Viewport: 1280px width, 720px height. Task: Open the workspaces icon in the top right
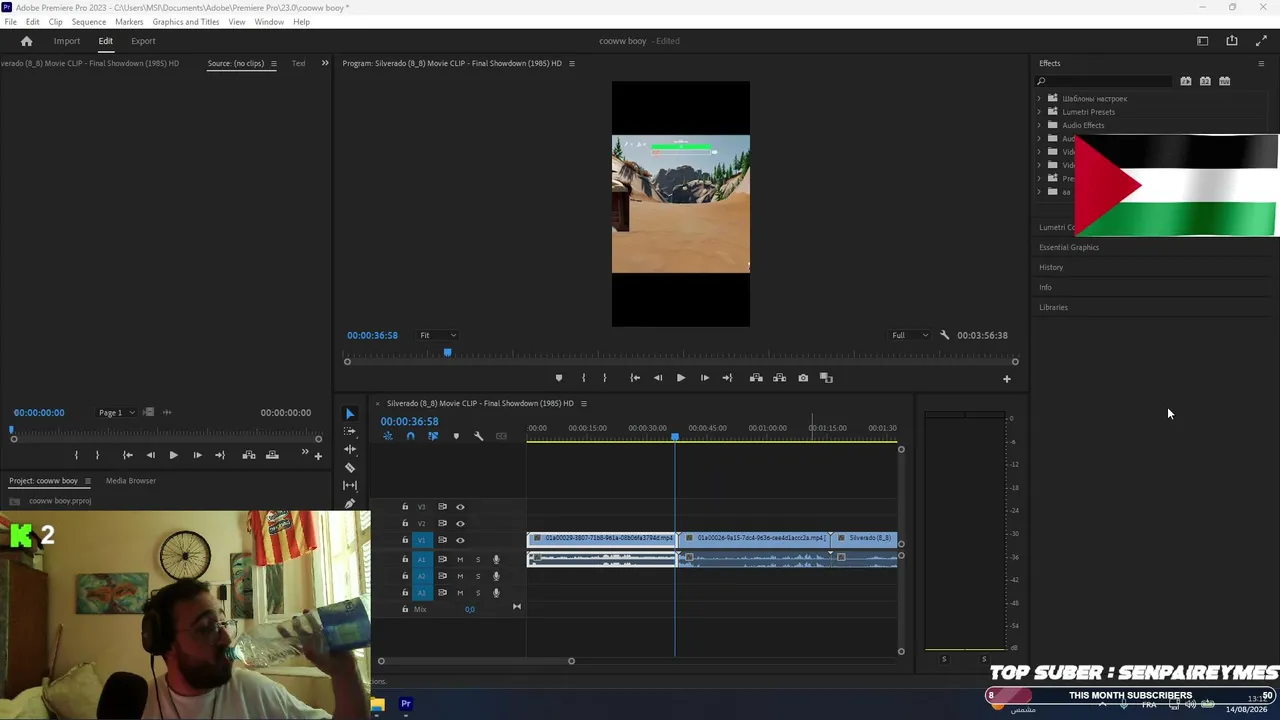pos(1203,41)
